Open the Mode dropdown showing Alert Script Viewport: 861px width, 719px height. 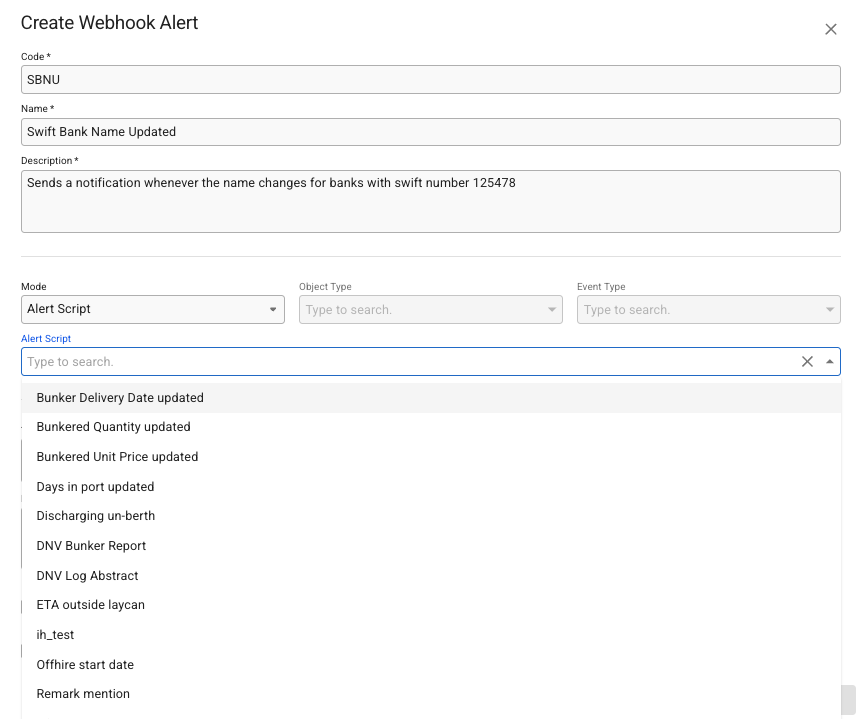coord(152,310)
